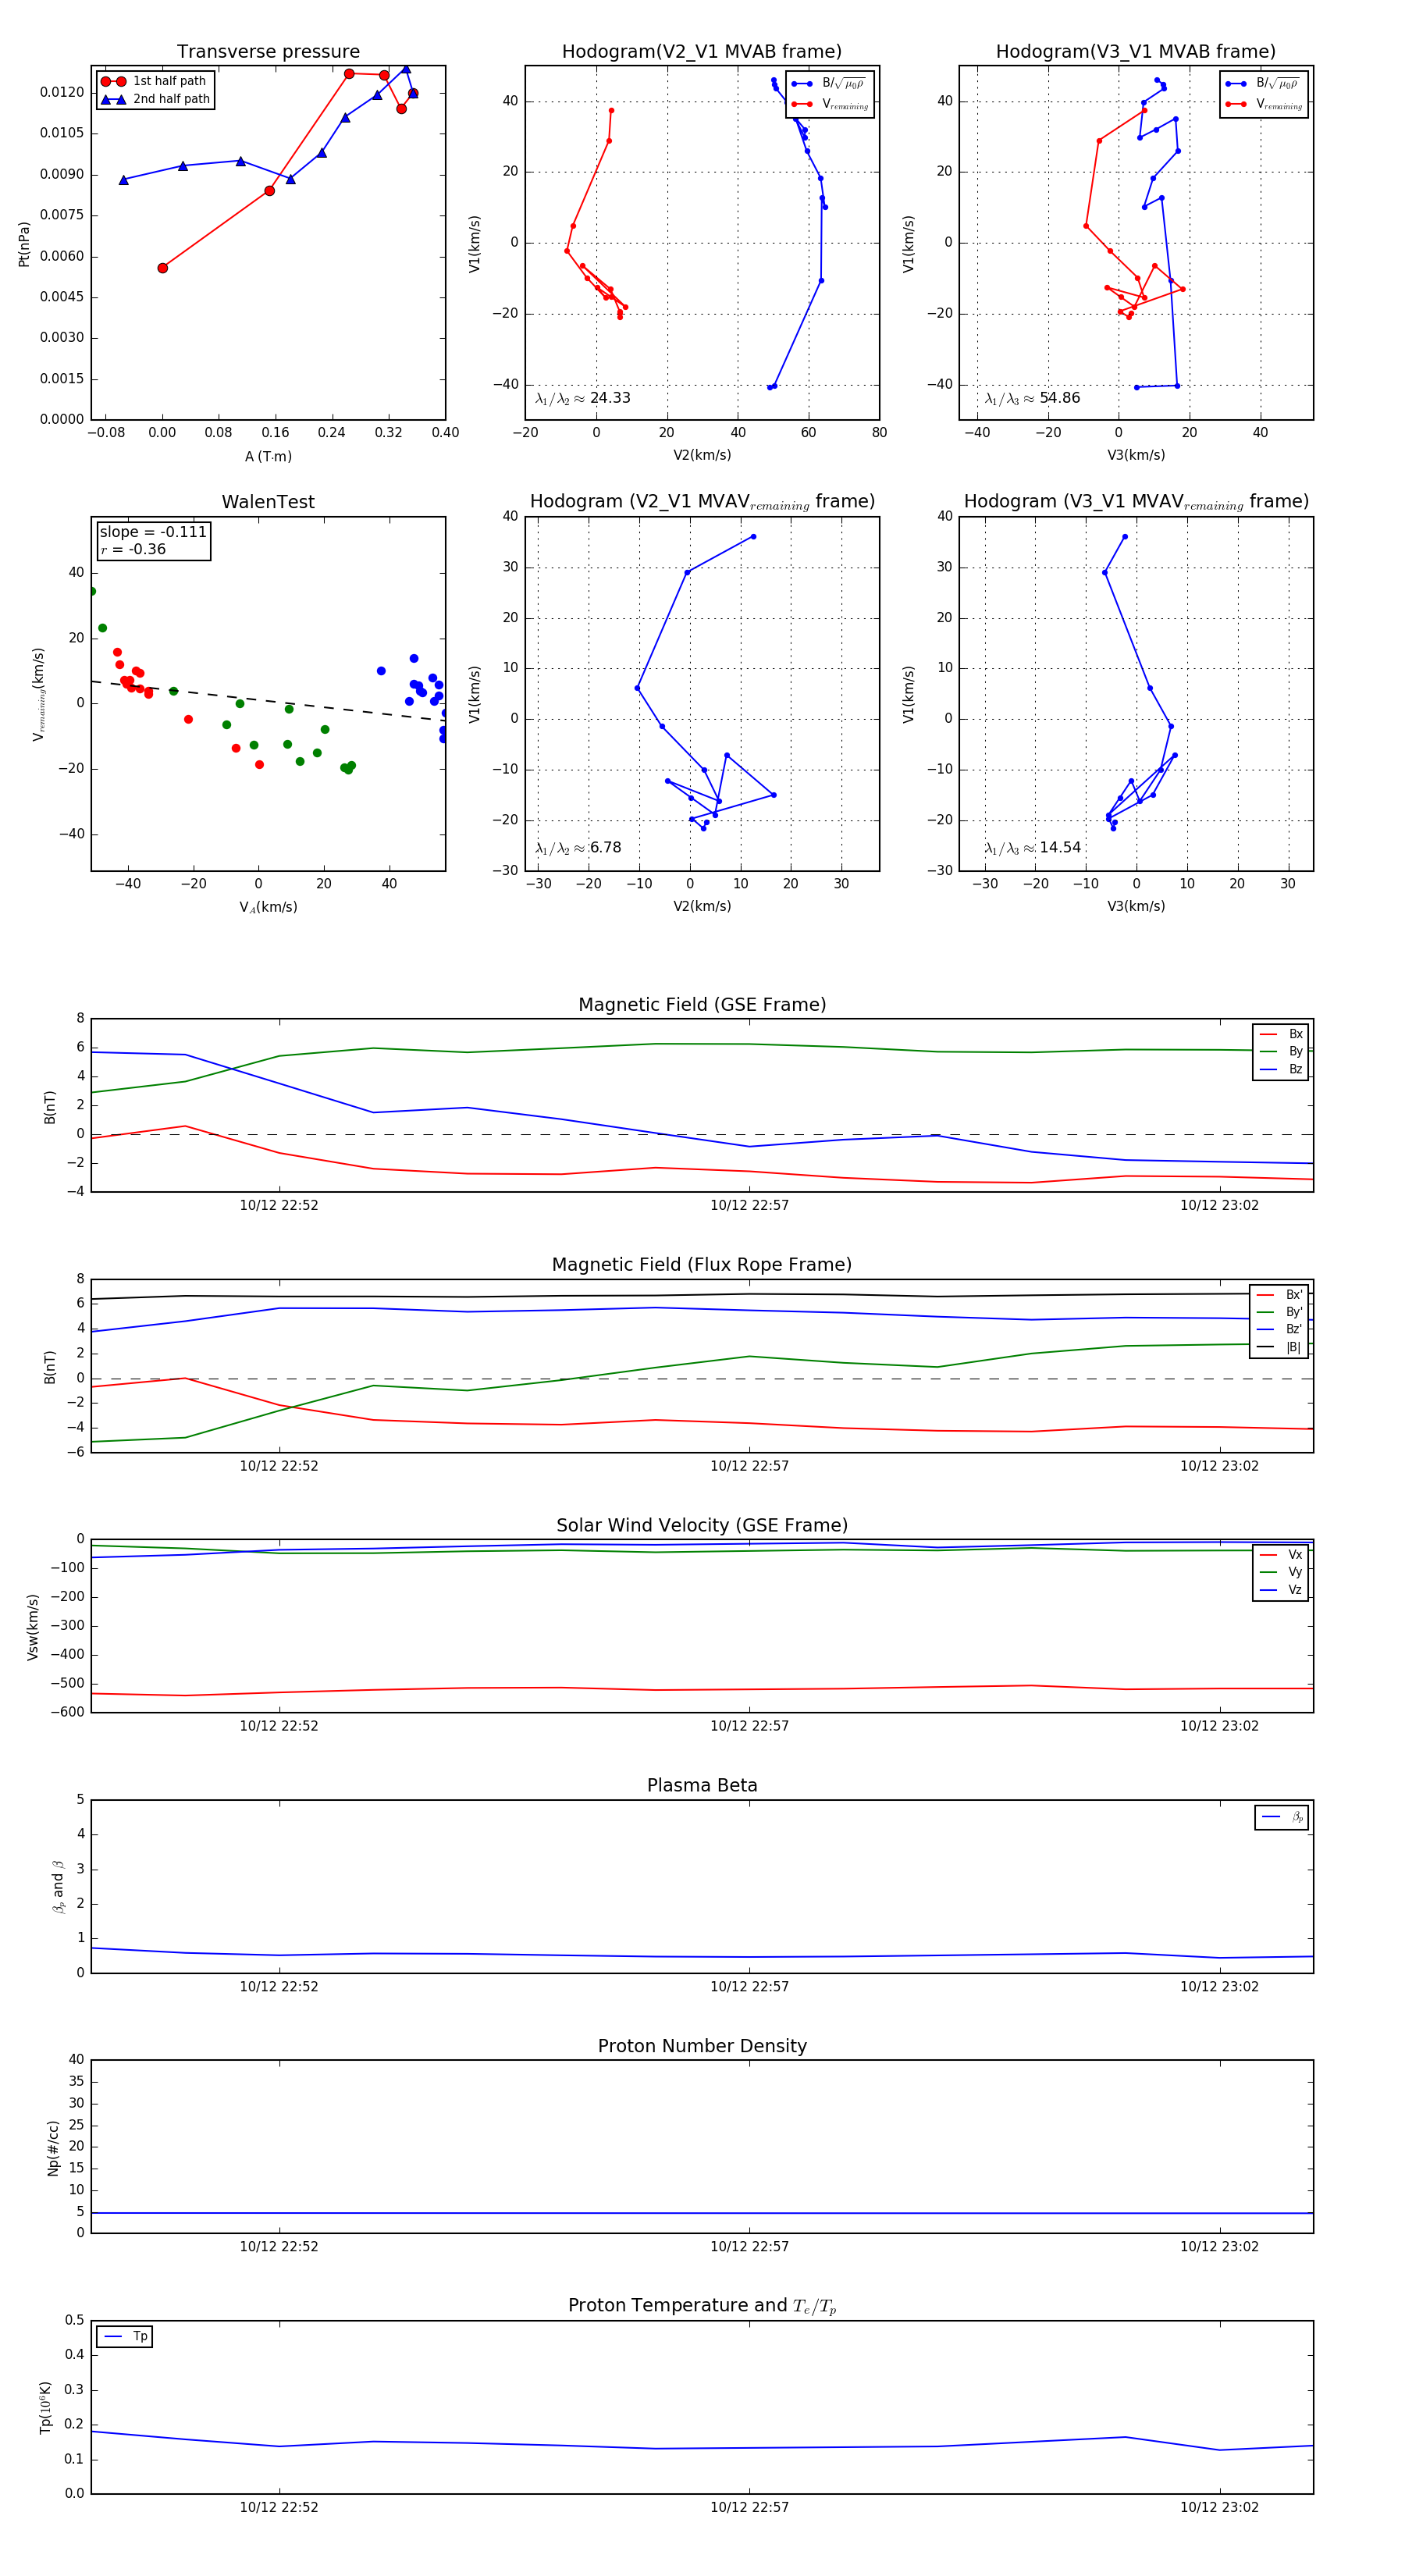
Task: Click the 'Hodogram(V3_V1 MVAB frame)' title
Action: tap(1136, 52)
